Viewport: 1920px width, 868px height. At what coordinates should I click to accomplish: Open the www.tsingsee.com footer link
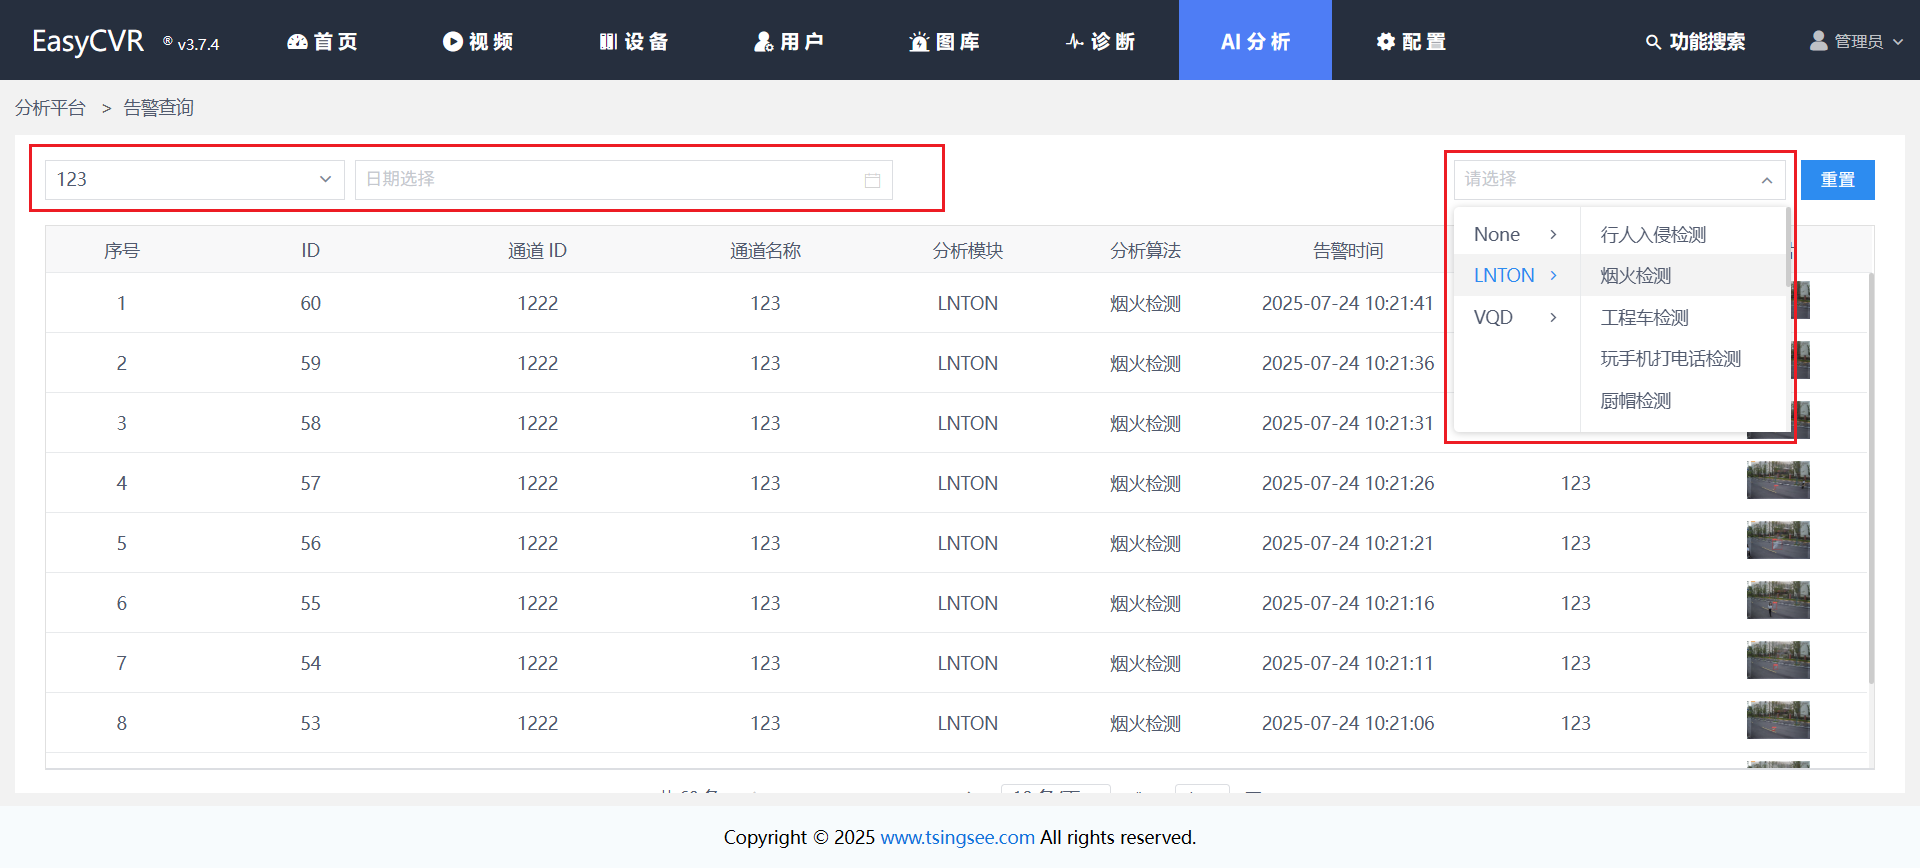tap(957, 837)
